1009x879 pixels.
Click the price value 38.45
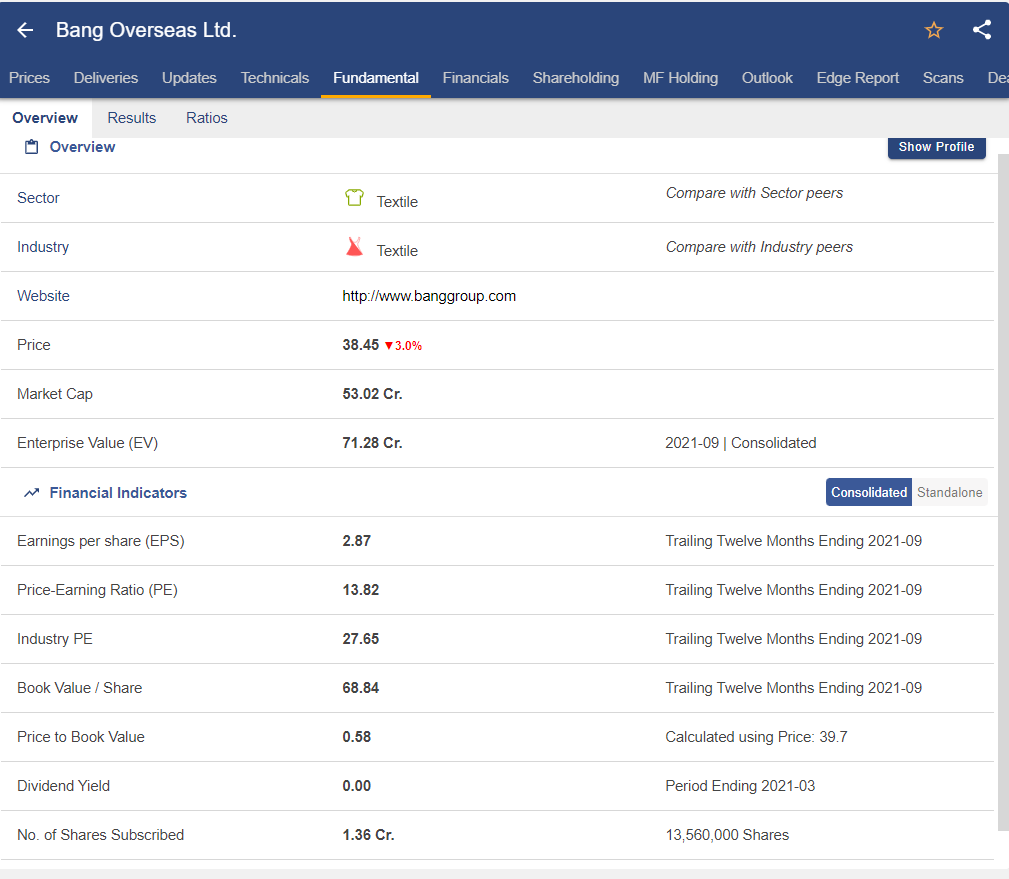360,345
